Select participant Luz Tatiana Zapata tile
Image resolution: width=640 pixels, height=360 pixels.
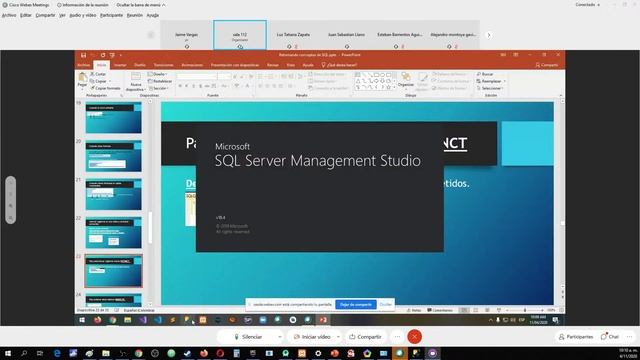click(293, 35)
